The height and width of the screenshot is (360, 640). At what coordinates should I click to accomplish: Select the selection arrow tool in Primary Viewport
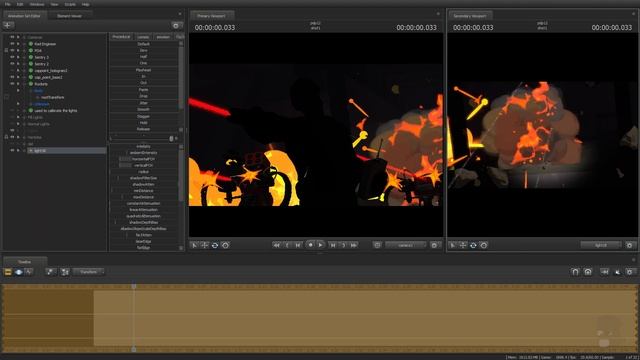(x=194, y=245)
